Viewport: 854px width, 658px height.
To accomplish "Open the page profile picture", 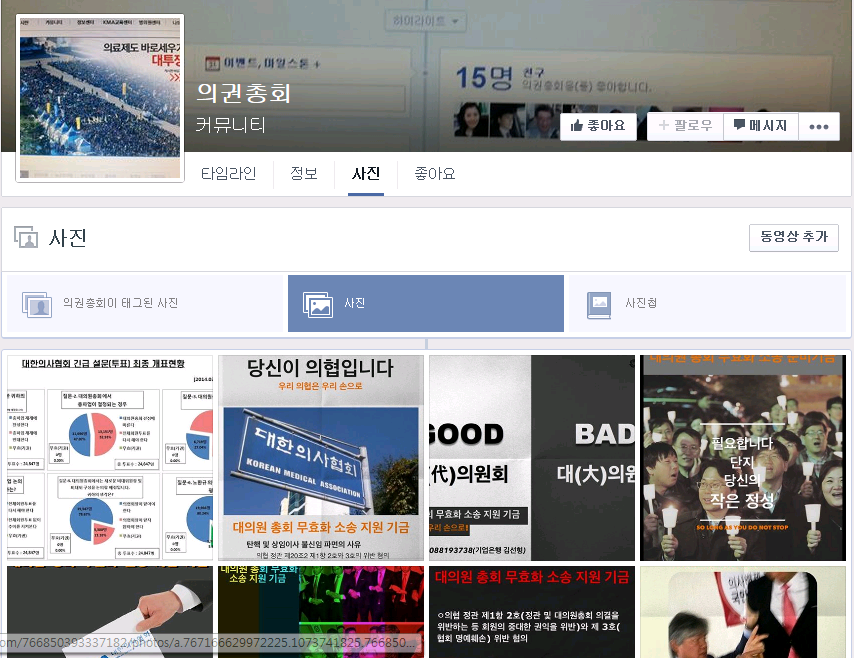I will coord(100,98).
